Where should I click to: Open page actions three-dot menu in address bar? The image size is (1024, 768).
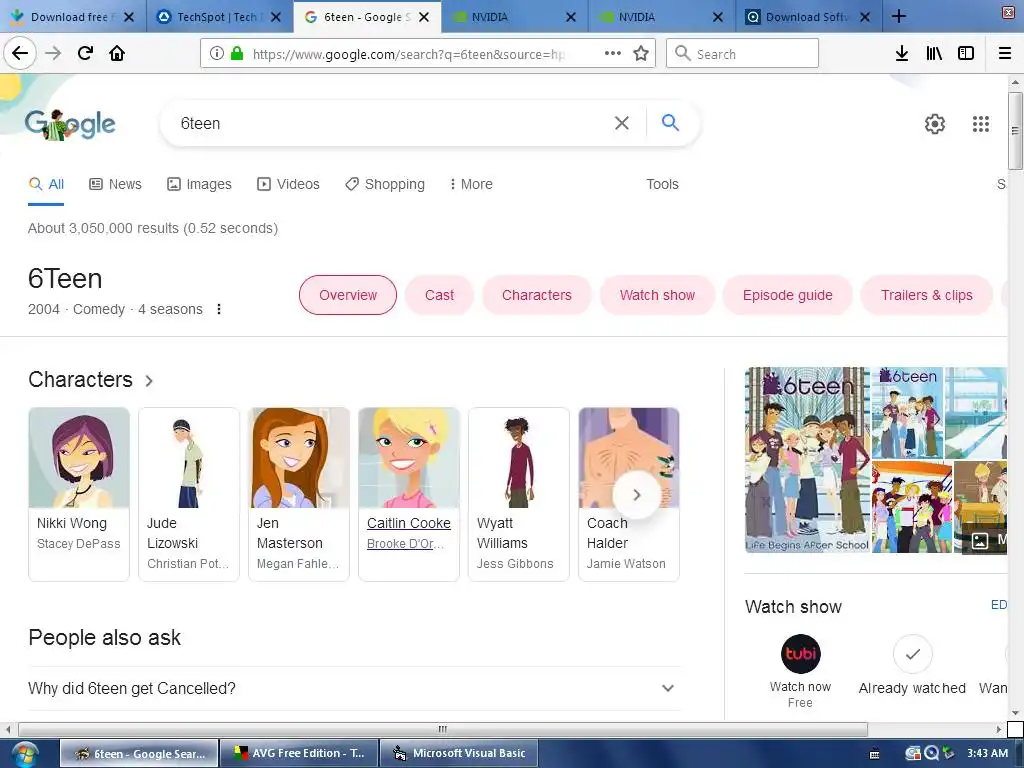[613, 54]
